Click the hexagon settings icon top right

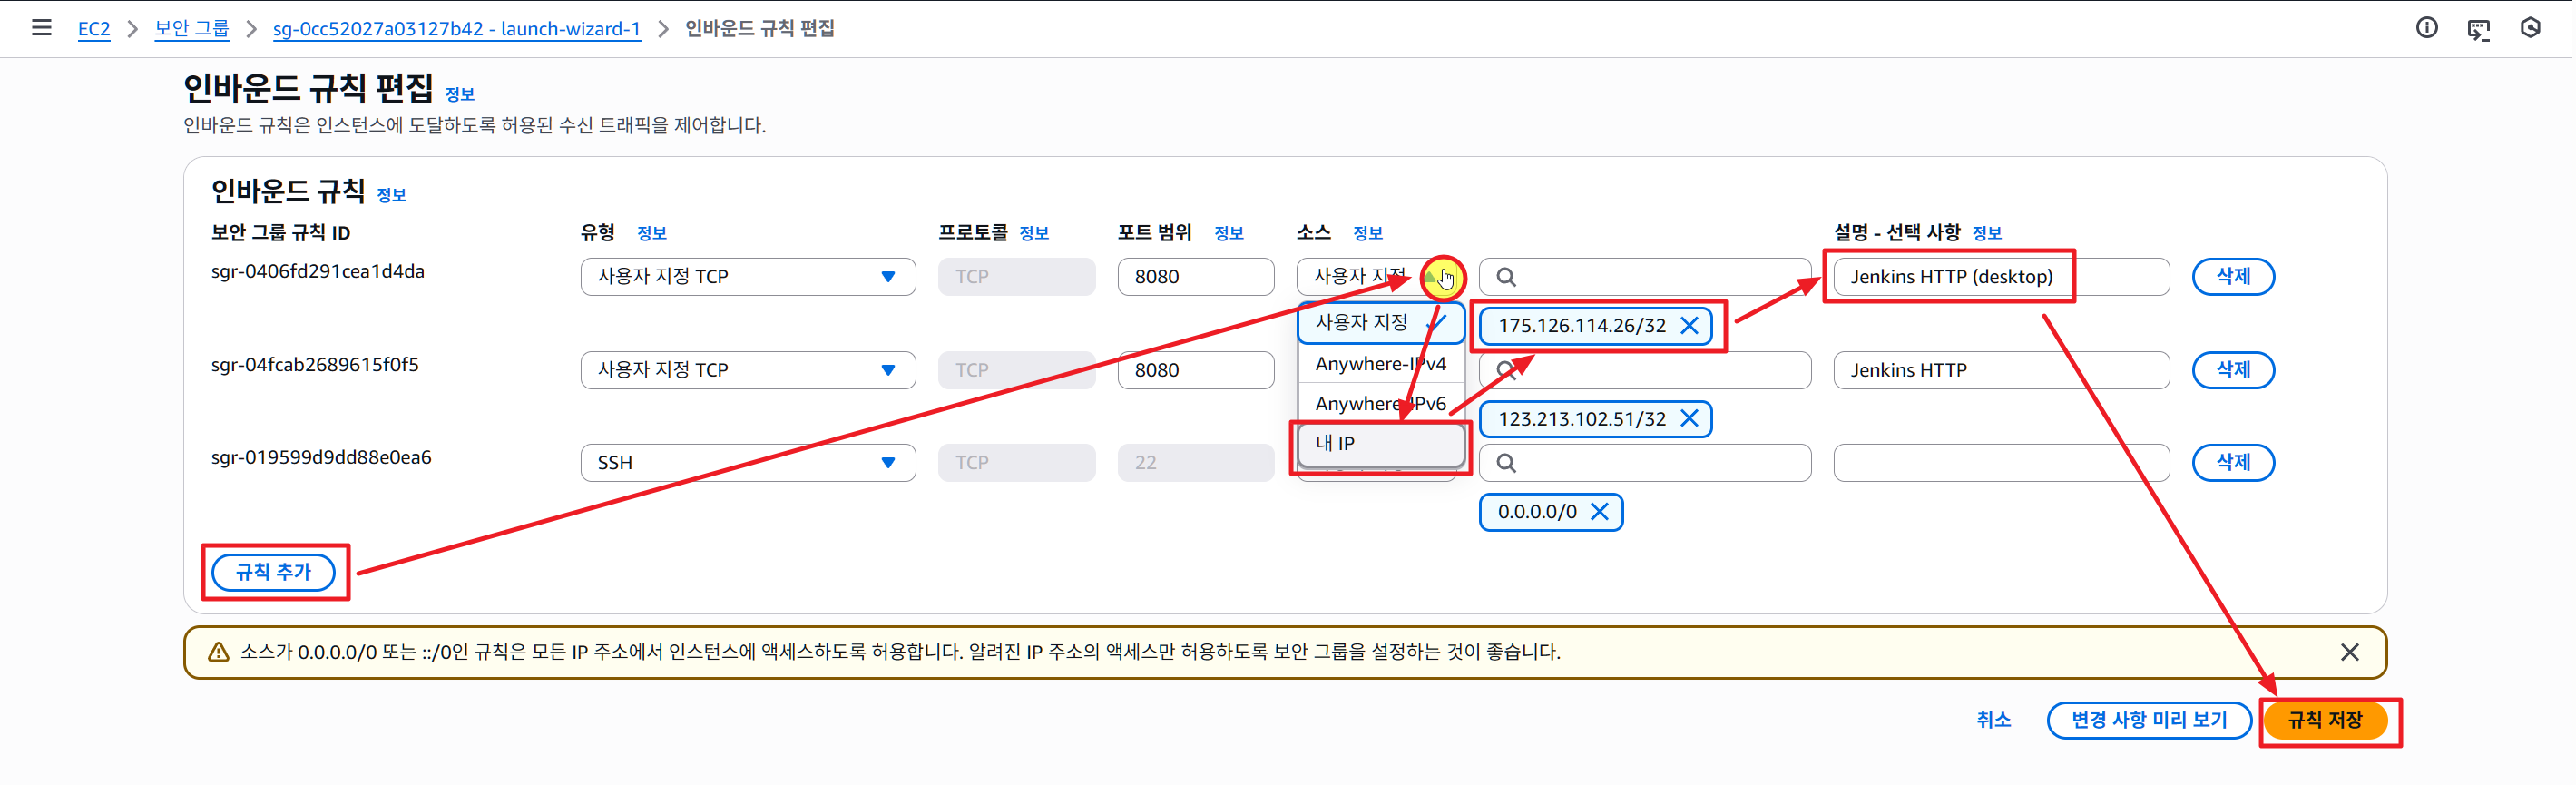point(2530,28)
